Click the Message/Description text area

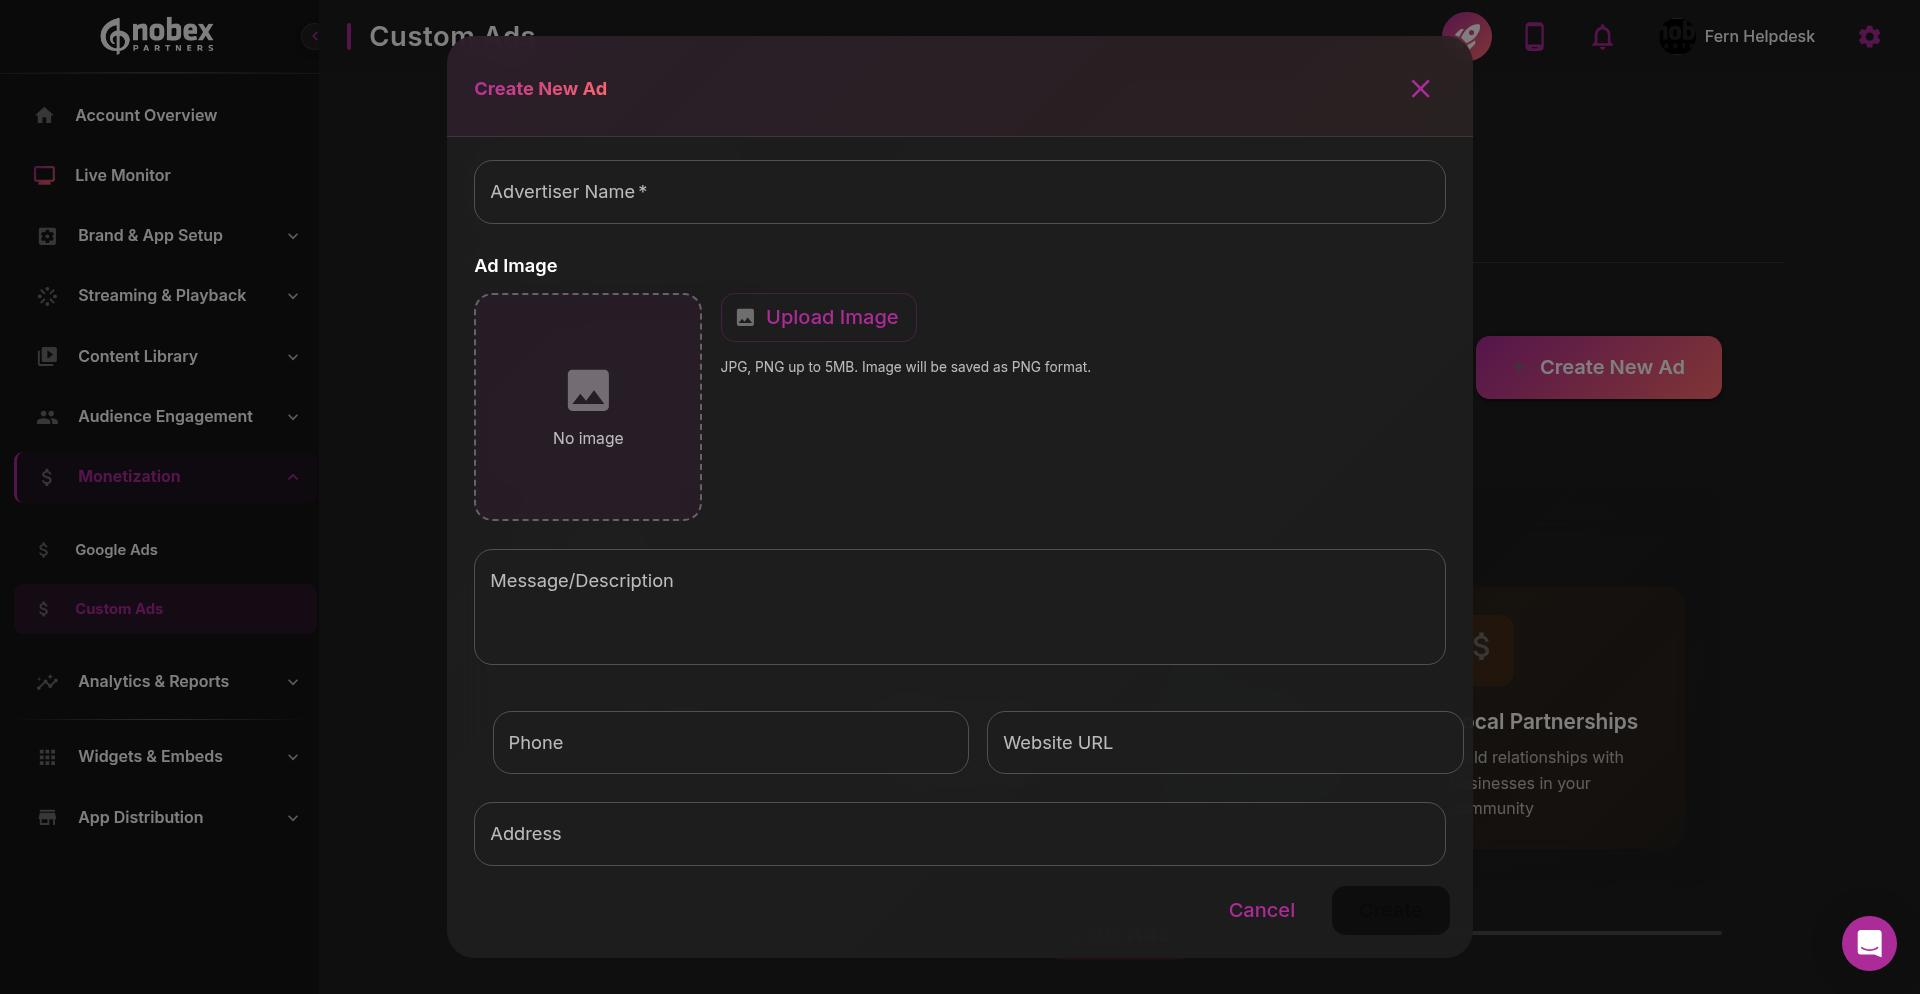pyautogui.click(x=959, y=607)
